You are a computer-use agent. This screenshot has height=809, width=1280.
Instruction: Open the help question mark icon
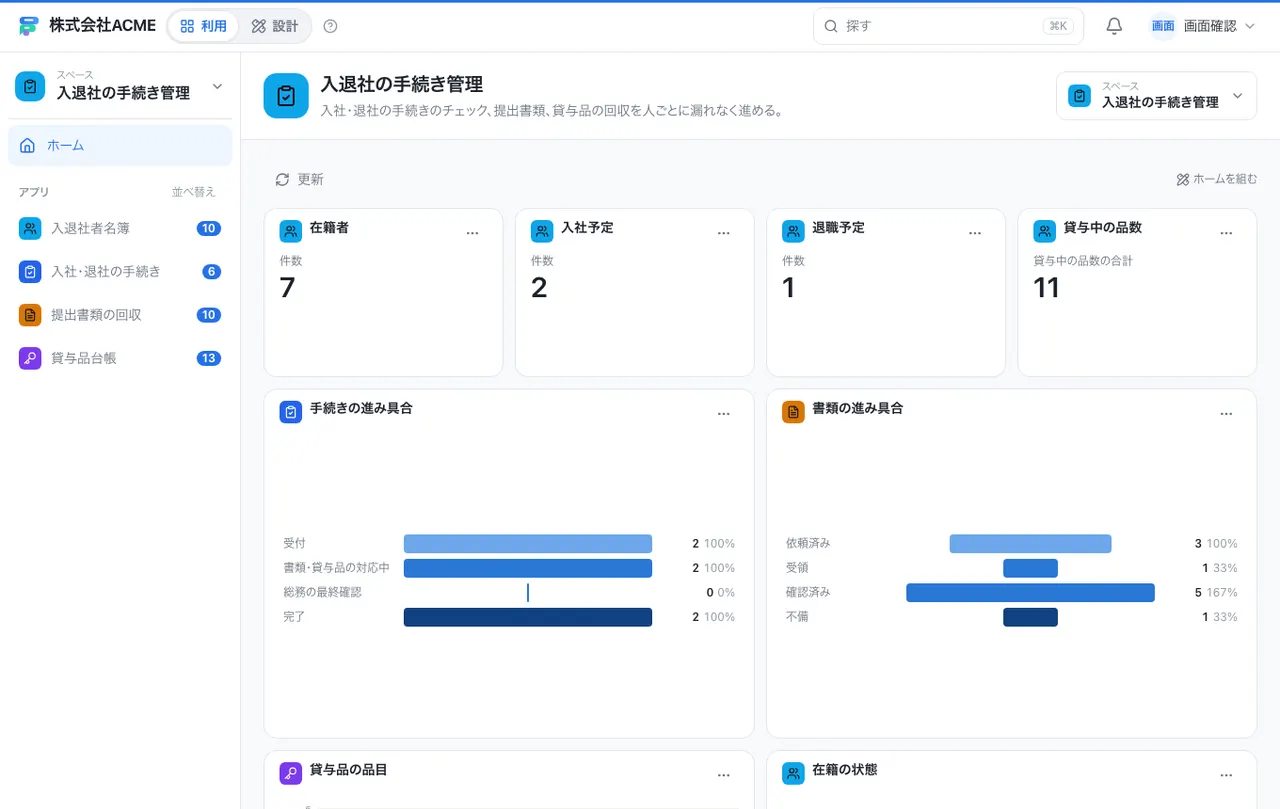click(331, 26)
